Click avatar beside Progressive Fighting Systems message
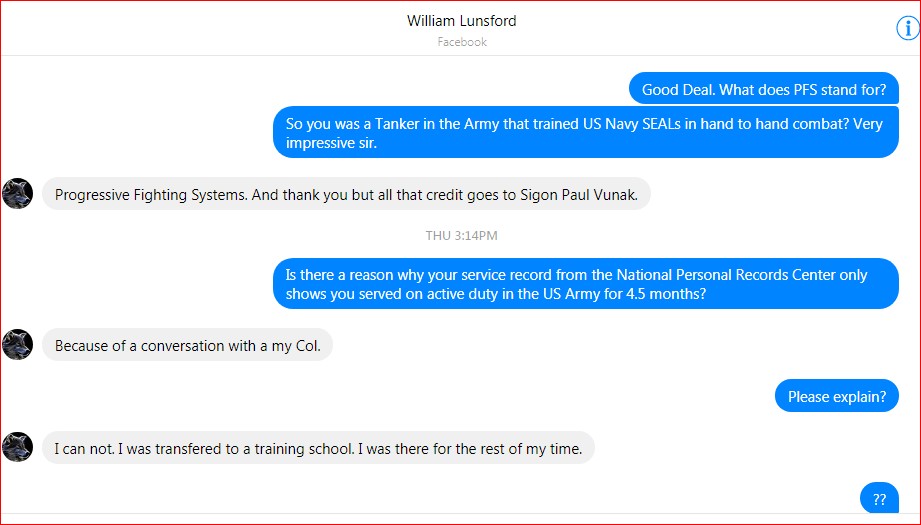 18,194
